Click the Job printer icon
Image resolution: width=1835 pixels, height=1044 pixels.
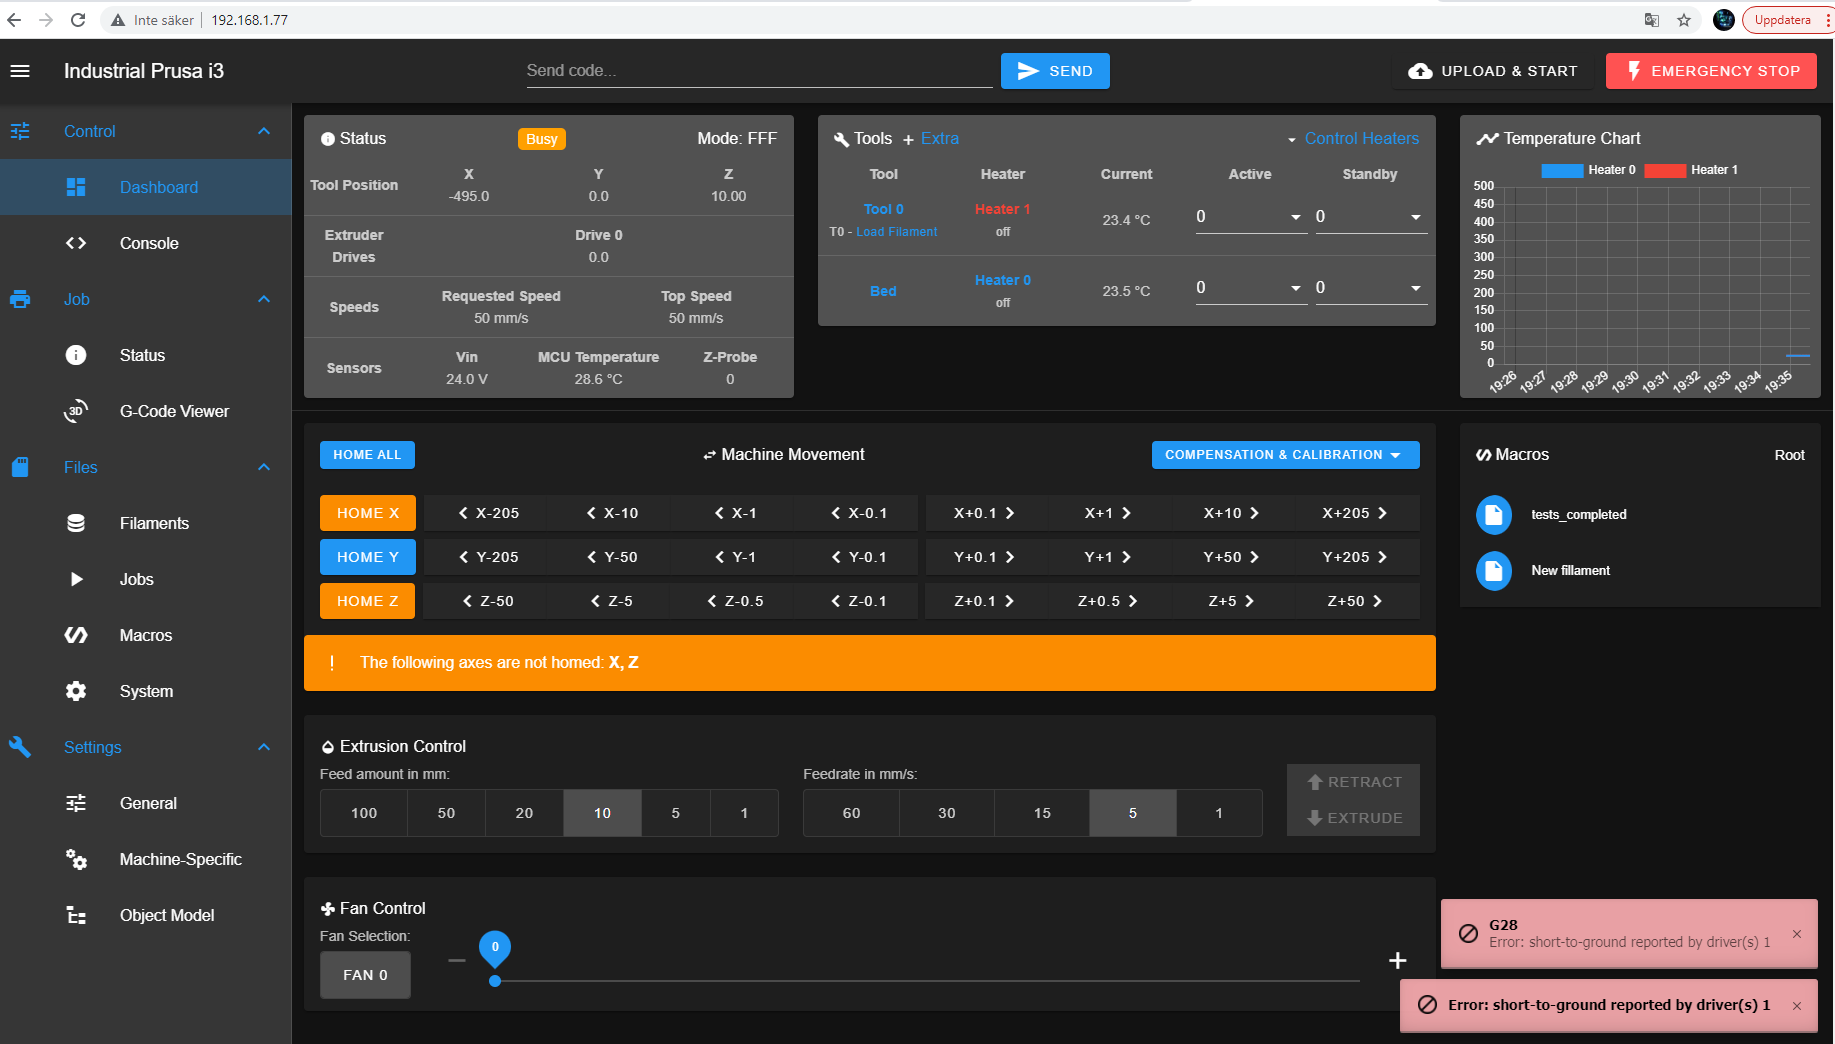(x=20, y=299)
